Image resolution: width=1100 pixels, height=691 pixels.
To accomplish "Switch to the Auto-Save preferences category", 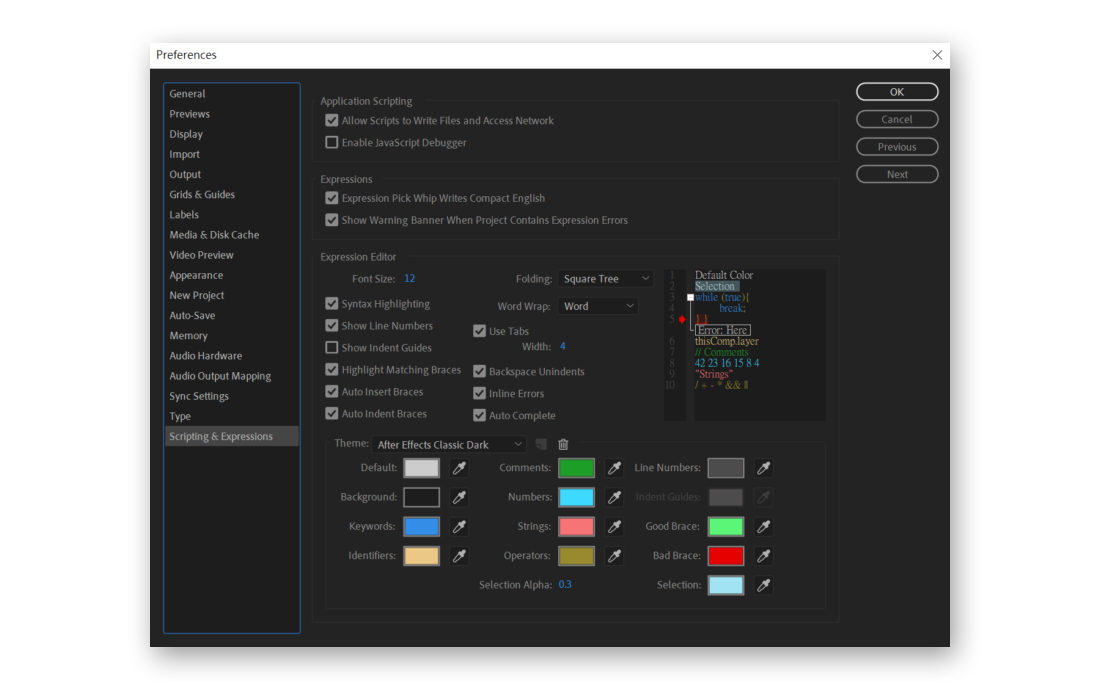I will pos(192,316).
